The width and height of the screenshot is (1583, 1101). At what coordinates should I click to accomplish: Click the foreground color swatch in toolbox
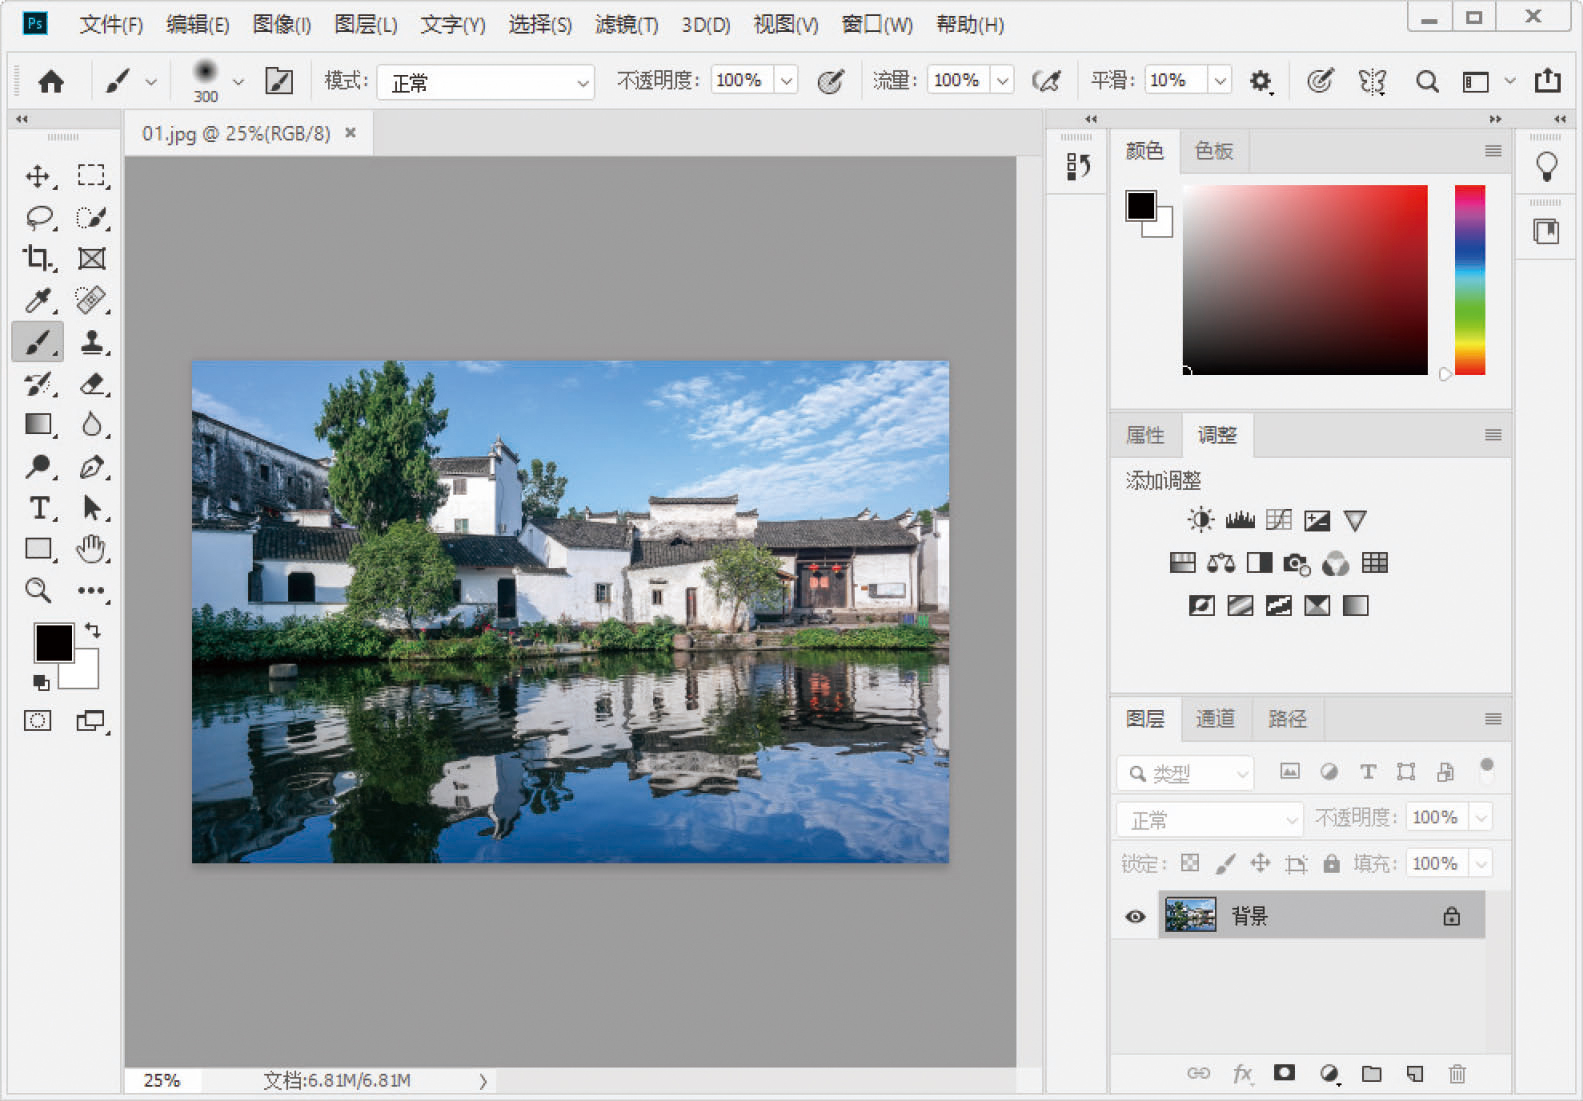point(52,642)
